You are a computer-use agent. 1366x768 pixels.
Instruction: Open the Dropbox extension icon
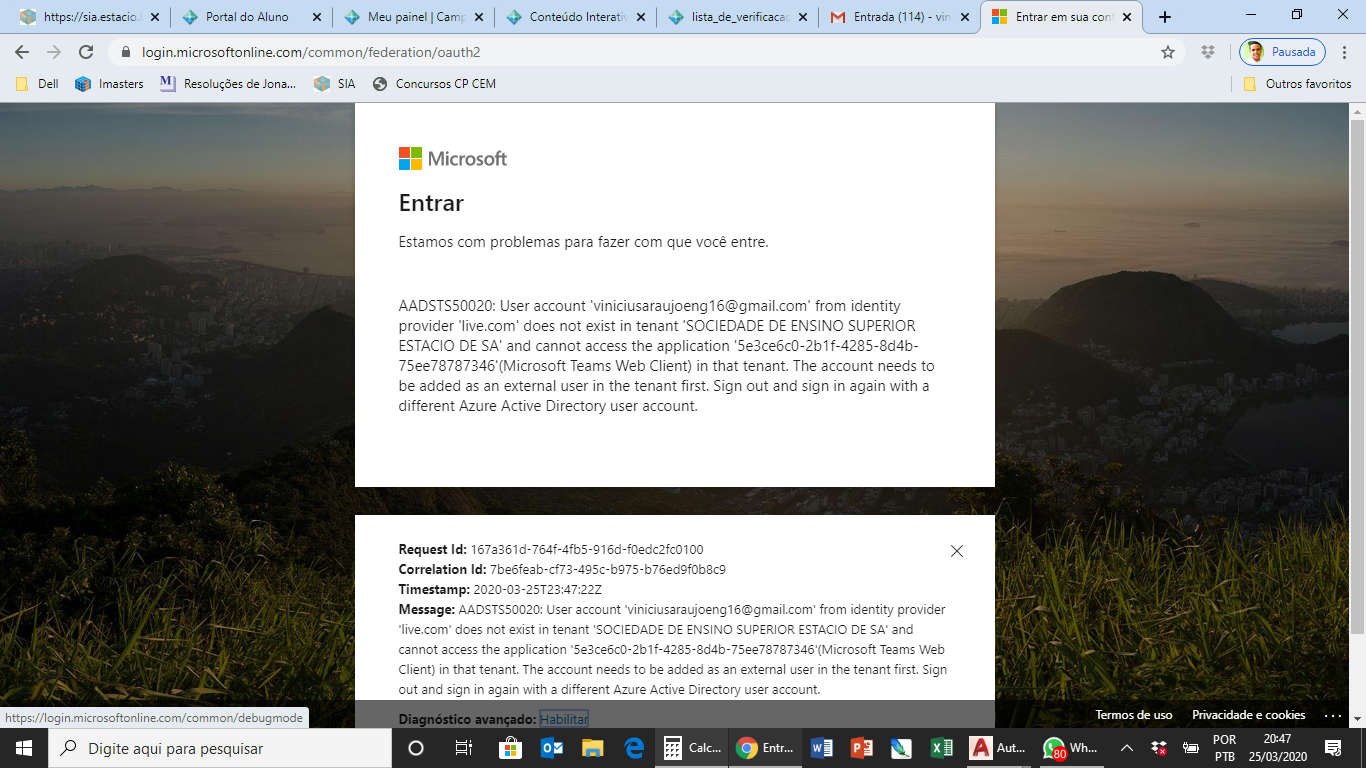[x=1208, y=52]
